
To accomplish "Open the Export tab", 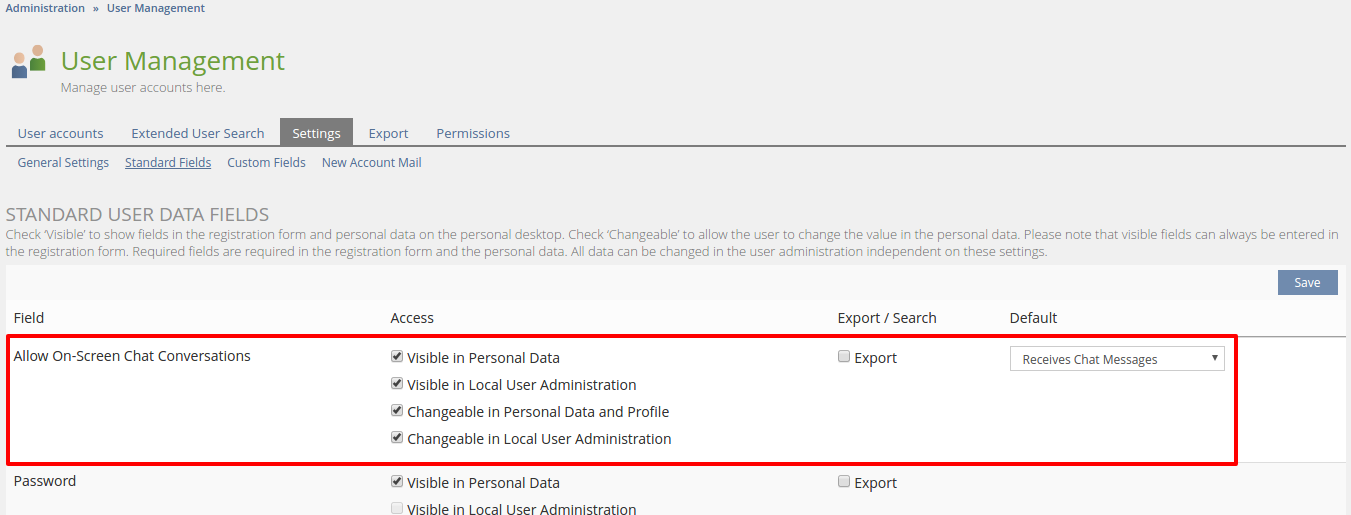I will (388, 133).
